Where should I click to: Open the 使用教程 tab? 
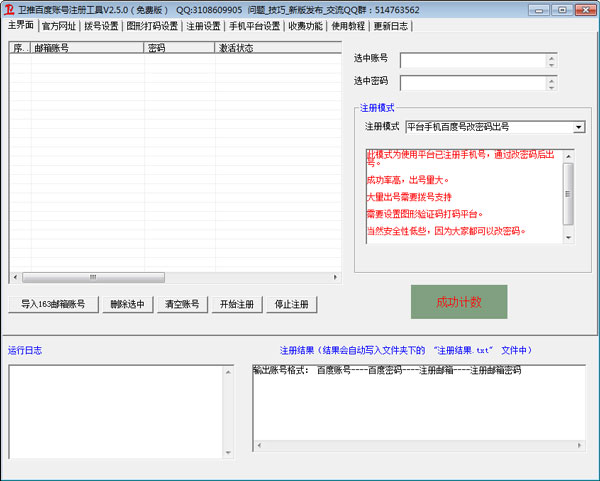click(x=348, y=26)
